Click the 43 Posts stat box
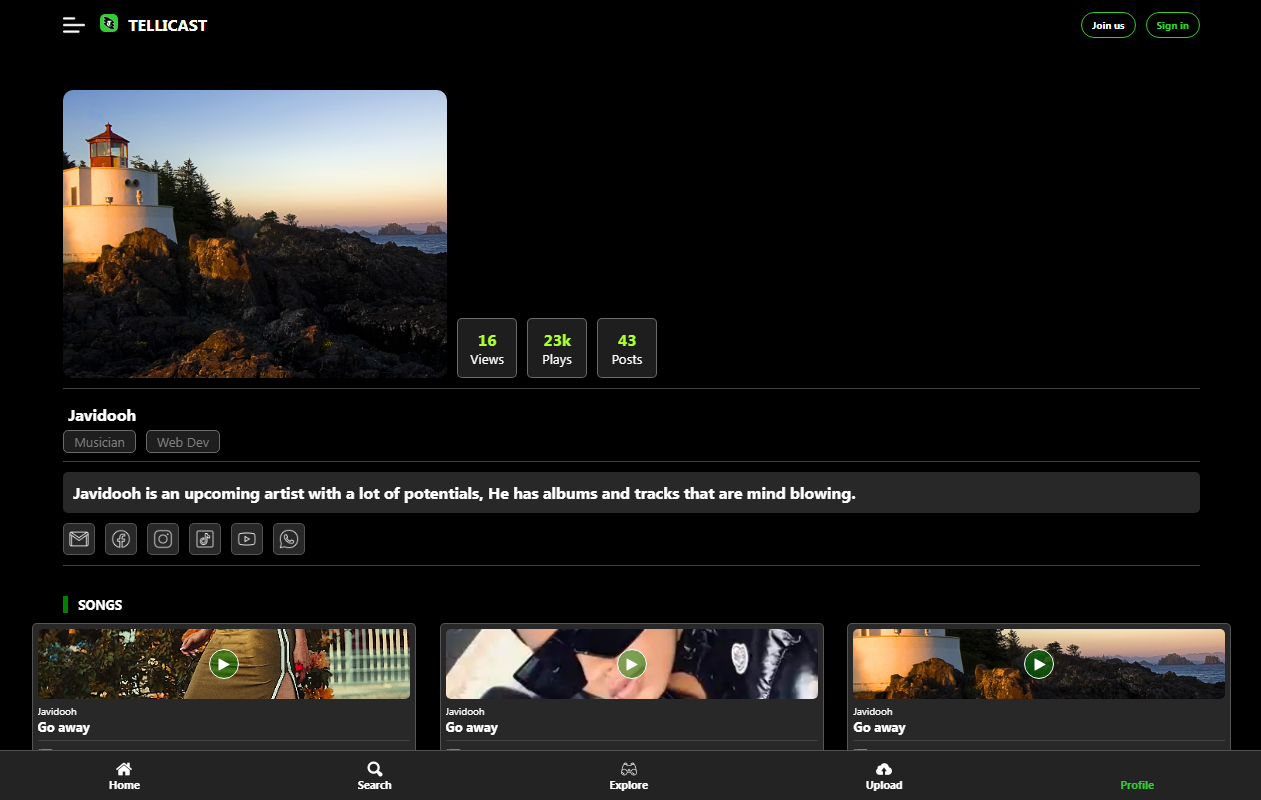The height and width of the screenshot is (800, 1261). click(627, 348)
